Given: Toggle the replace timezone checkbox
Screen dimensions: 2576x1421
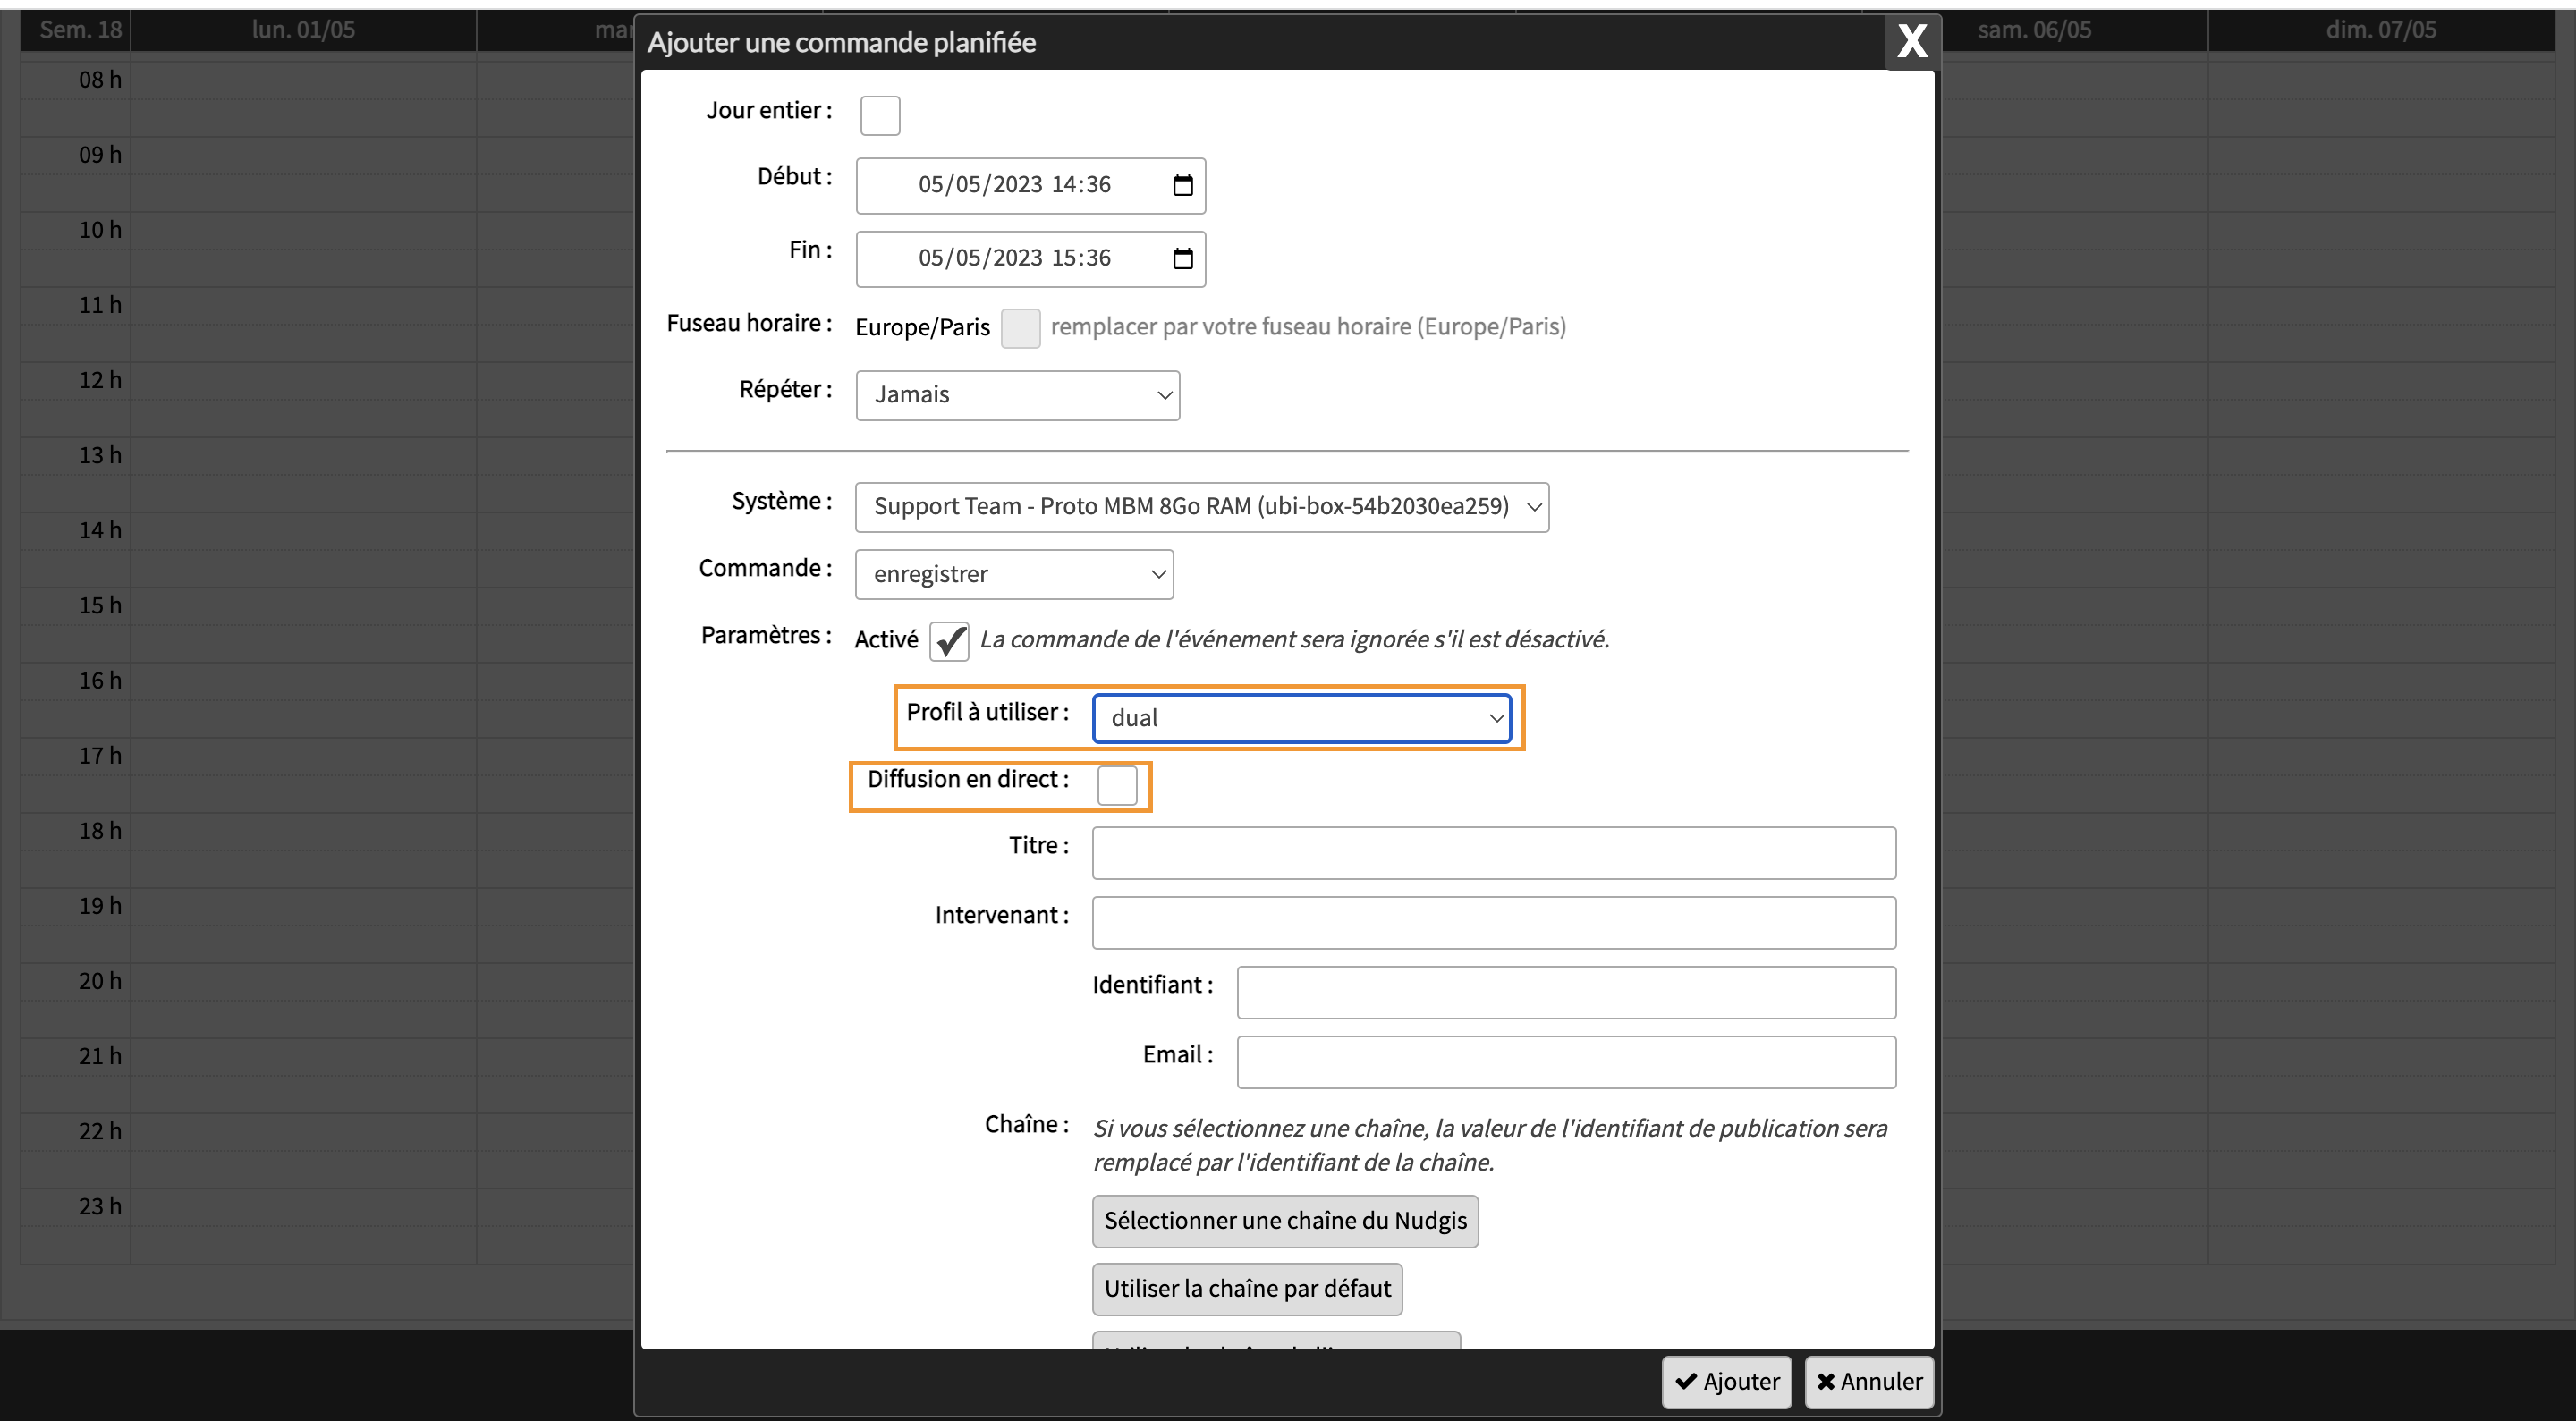Looking at the screenshot, I should pos(1020,328).
